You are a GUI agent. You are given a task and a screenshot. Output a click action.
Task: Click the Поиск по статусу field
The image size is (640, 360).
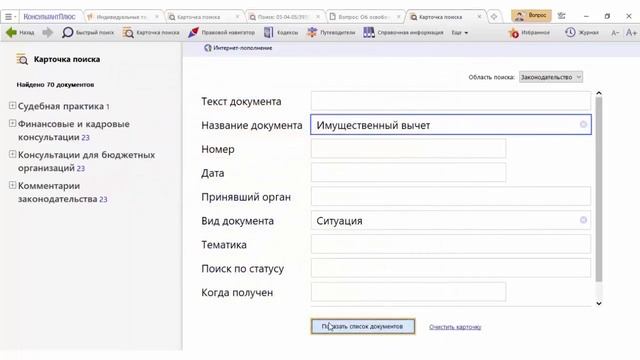coord(451,268)
